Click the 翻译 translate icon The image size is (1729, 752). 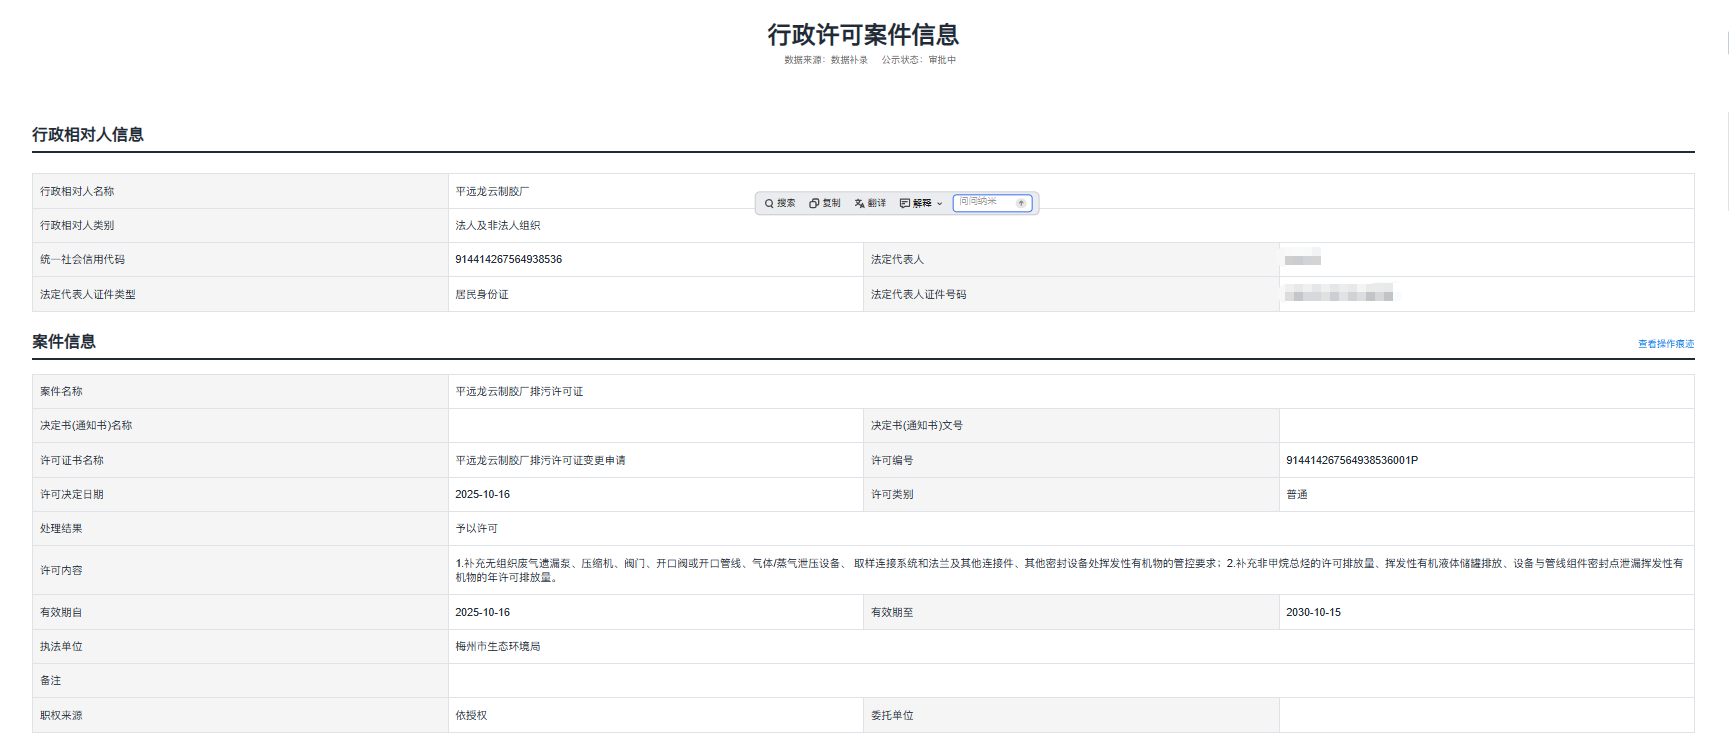point(859,204)
